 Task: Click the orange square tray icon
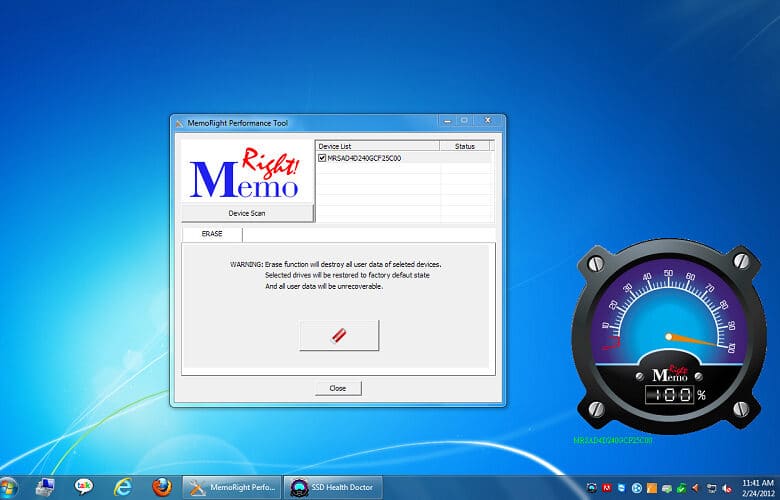point(652,488)
